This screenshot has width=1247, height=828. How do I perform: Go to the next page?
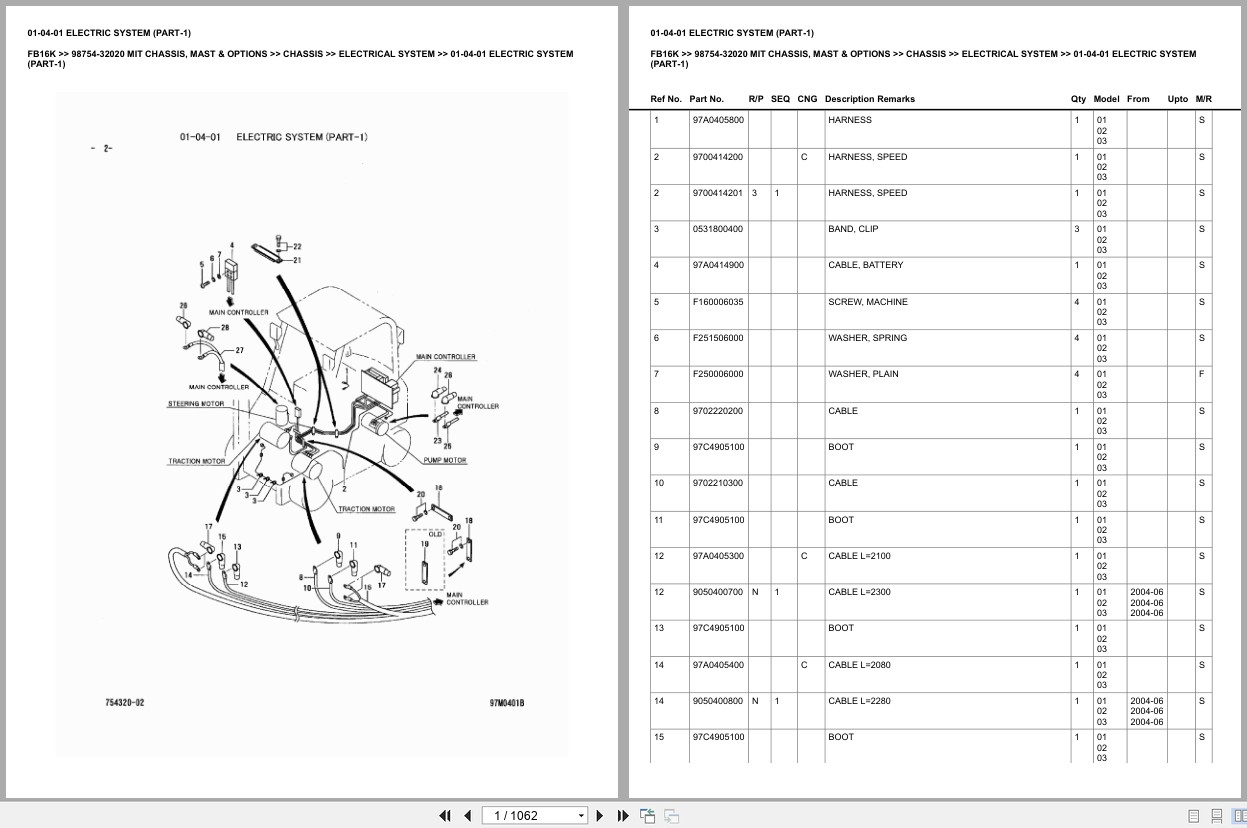(x=600, y=815)
